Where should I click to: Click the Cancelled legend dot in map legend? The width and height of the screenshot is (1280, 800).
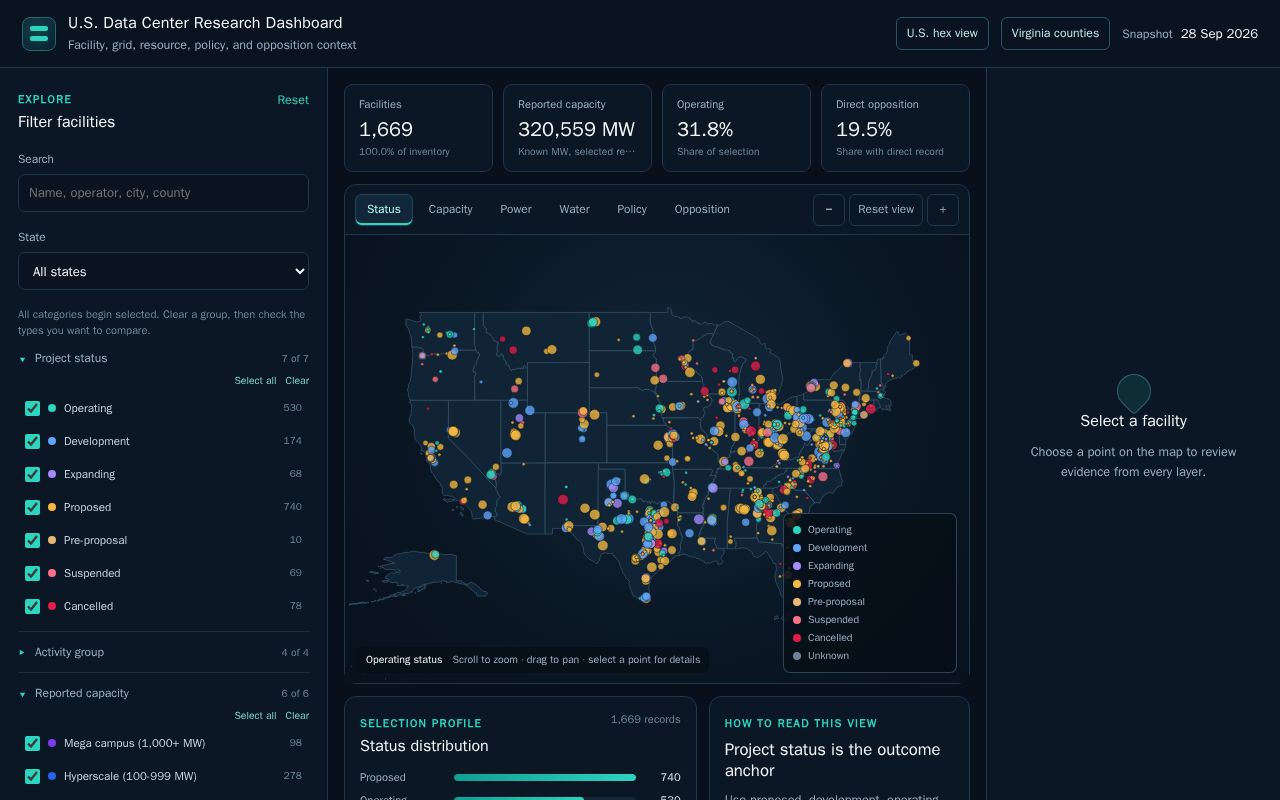click(797, 638)
